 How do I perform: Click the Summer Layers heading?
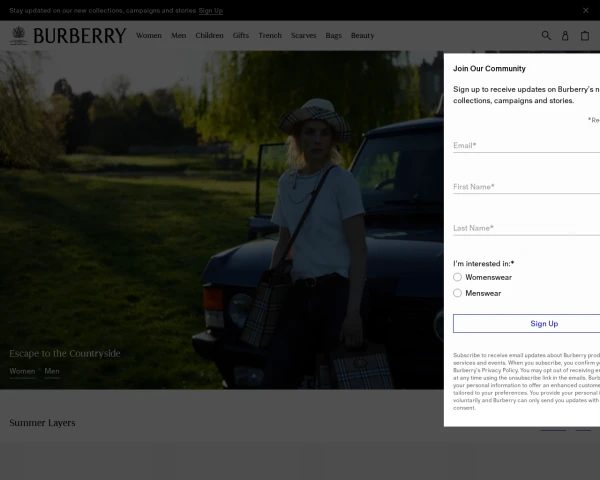[42, 423]
